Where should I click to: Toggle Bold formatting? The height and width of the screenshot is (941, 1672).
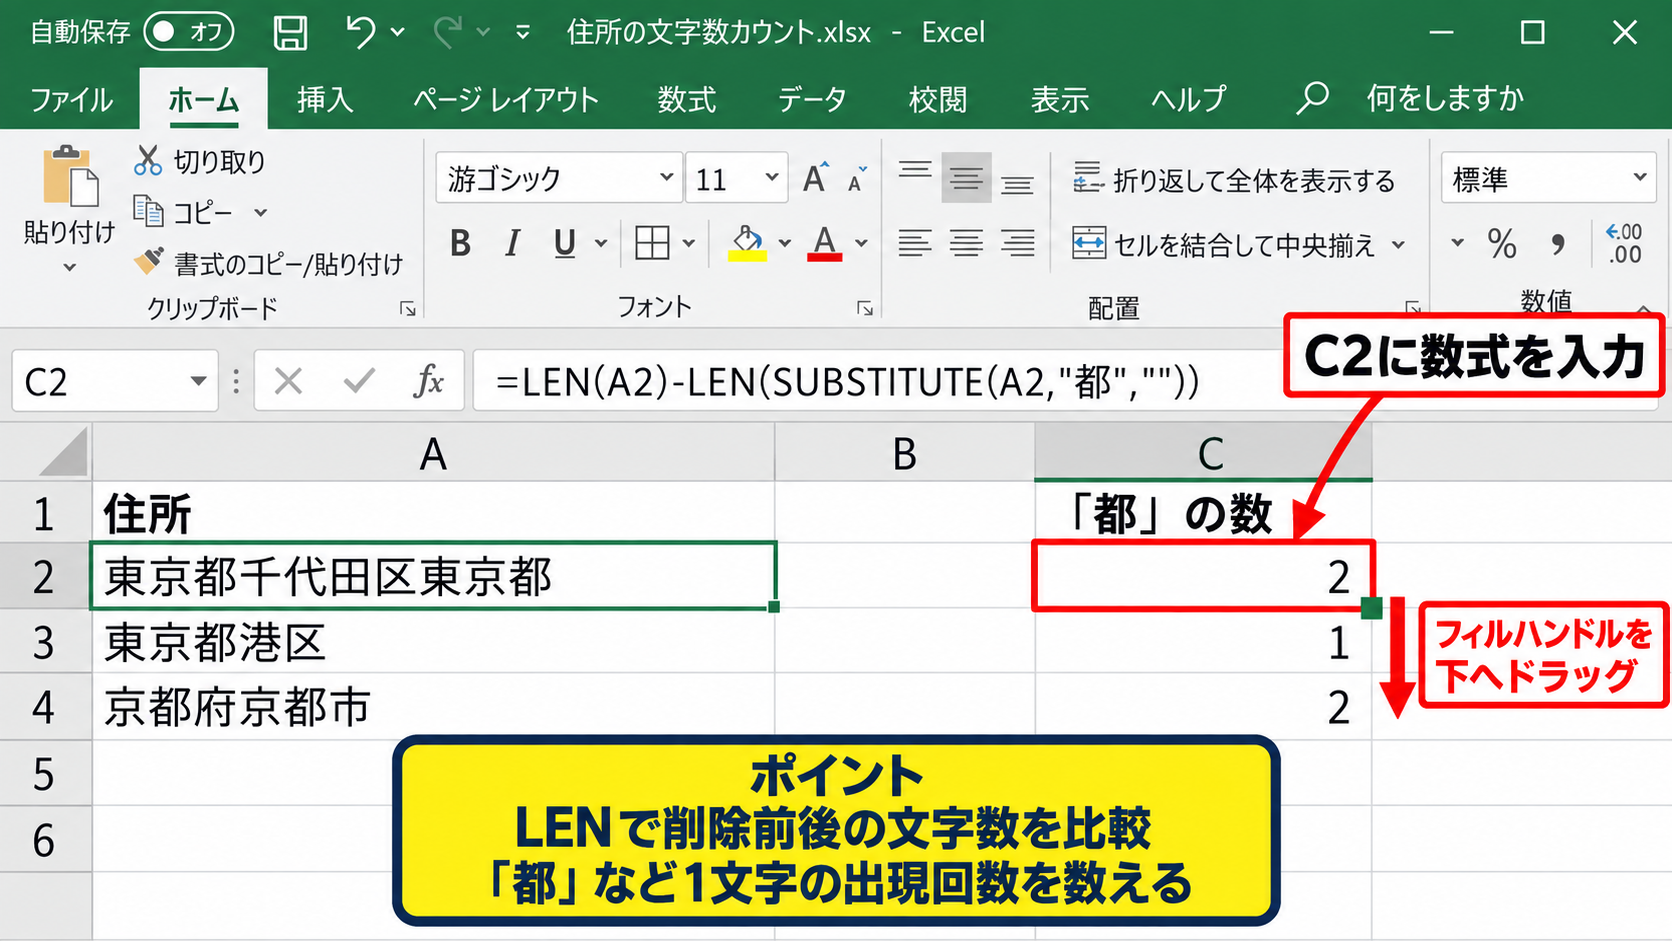(x=460, y=243)
